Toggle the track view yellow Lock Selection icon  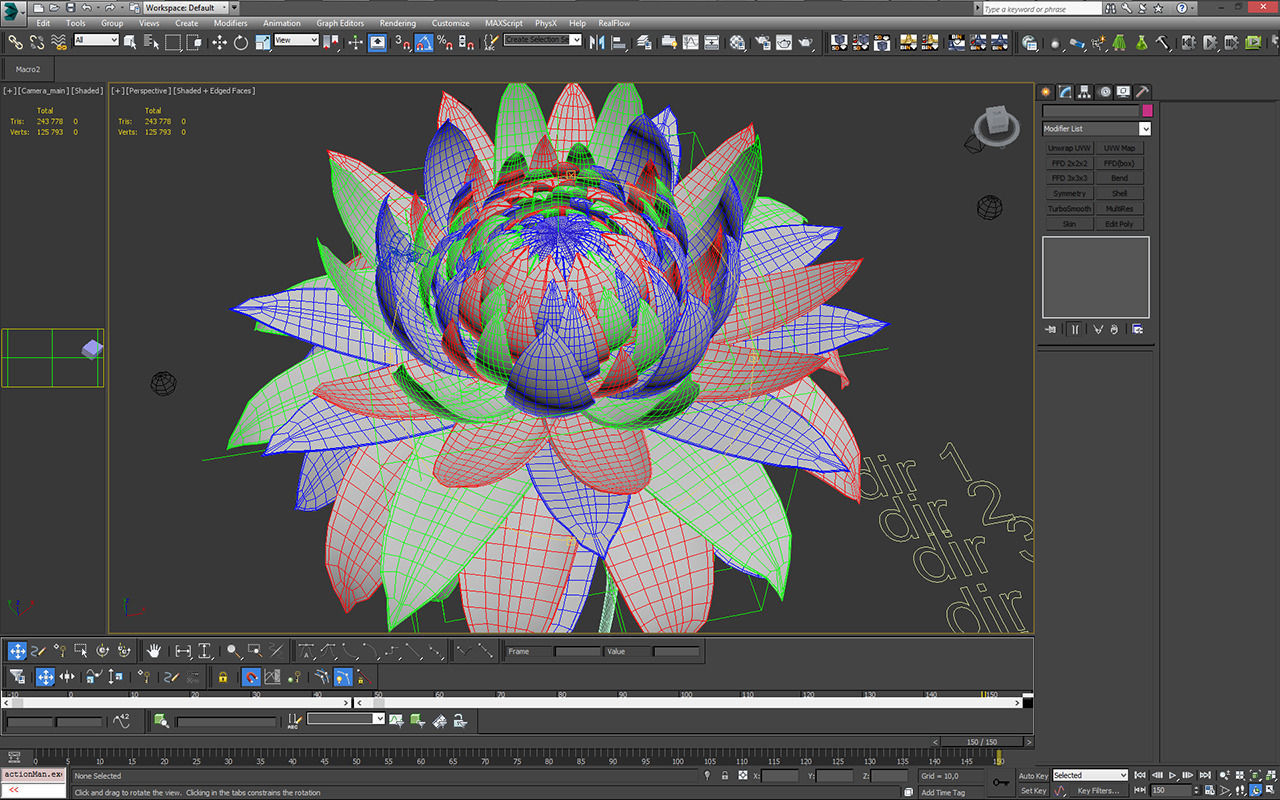(222, 677)
